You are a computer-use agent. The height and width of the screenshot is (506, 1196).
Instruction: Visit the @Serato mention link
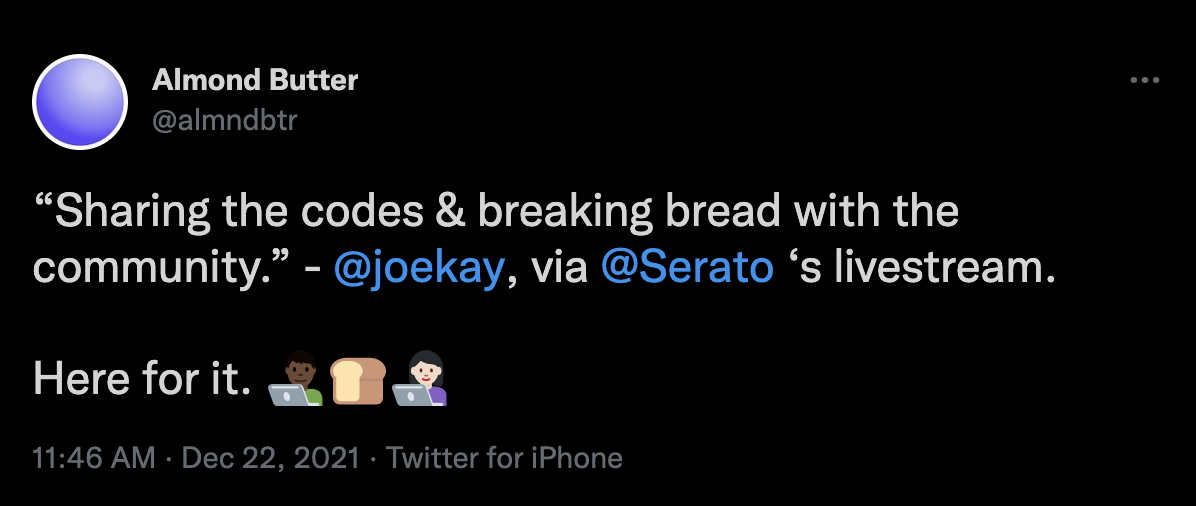688,270
